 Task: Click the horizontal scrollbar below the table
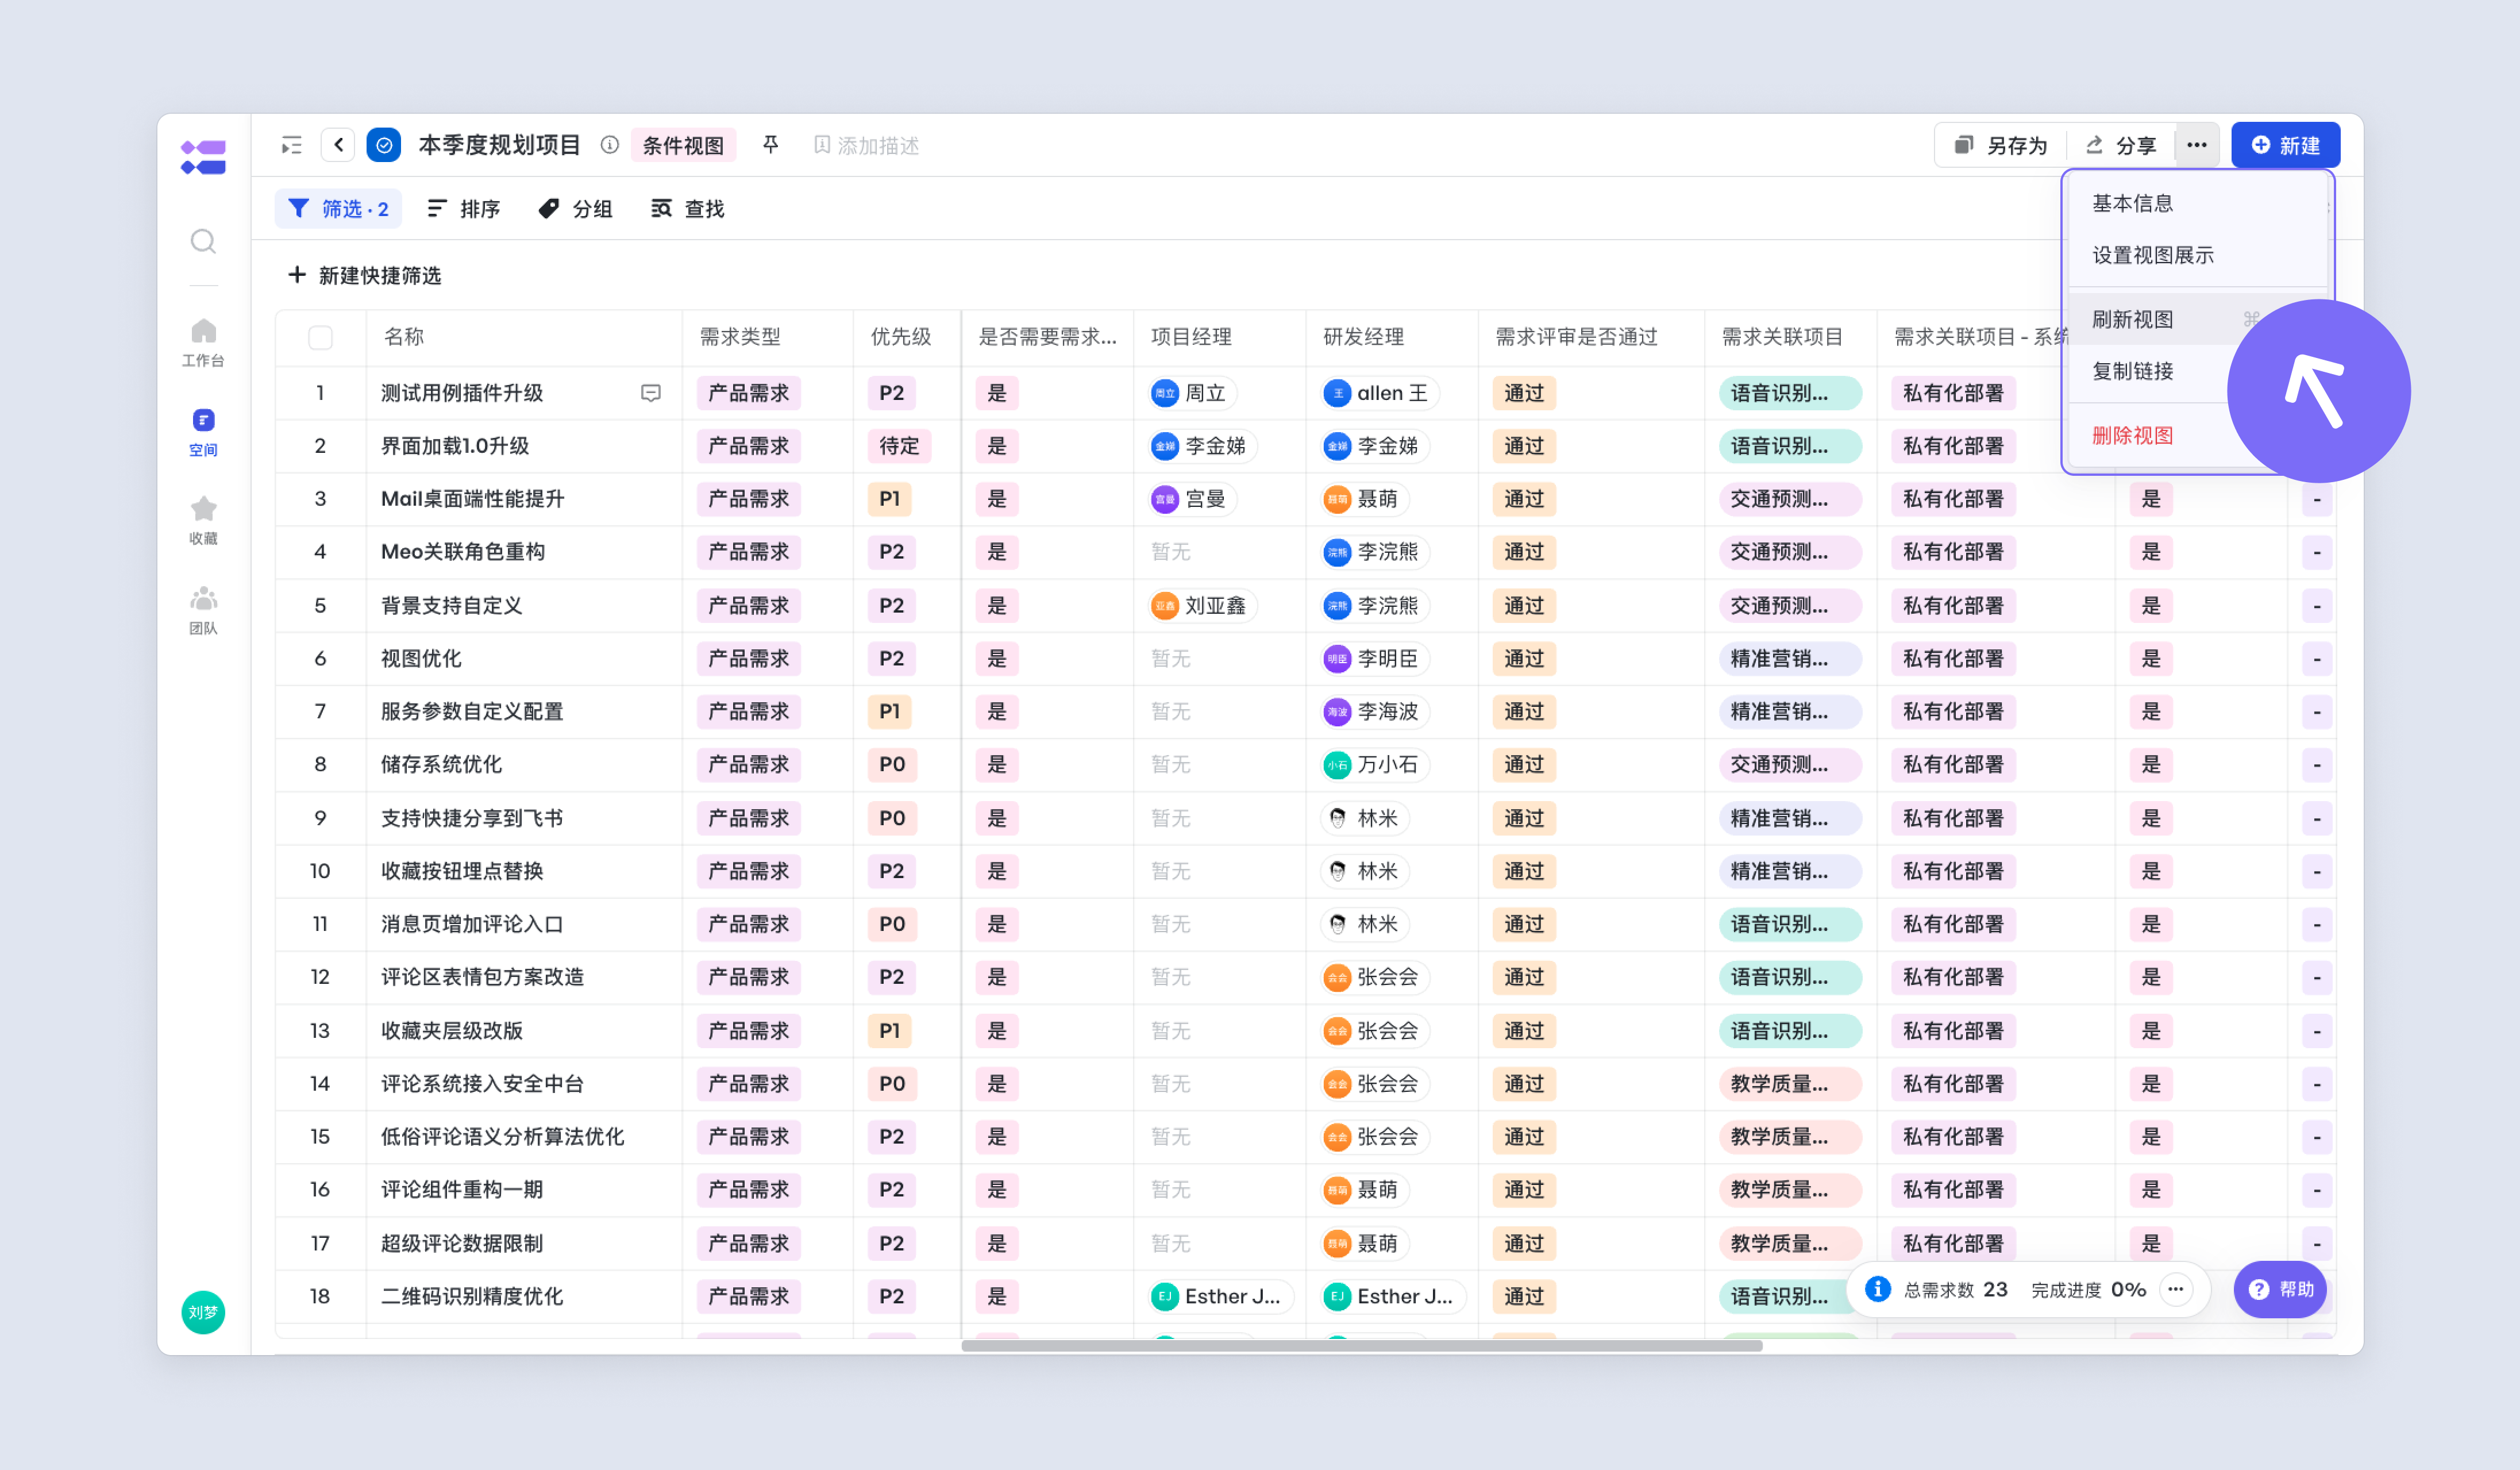(1361, 1346)
